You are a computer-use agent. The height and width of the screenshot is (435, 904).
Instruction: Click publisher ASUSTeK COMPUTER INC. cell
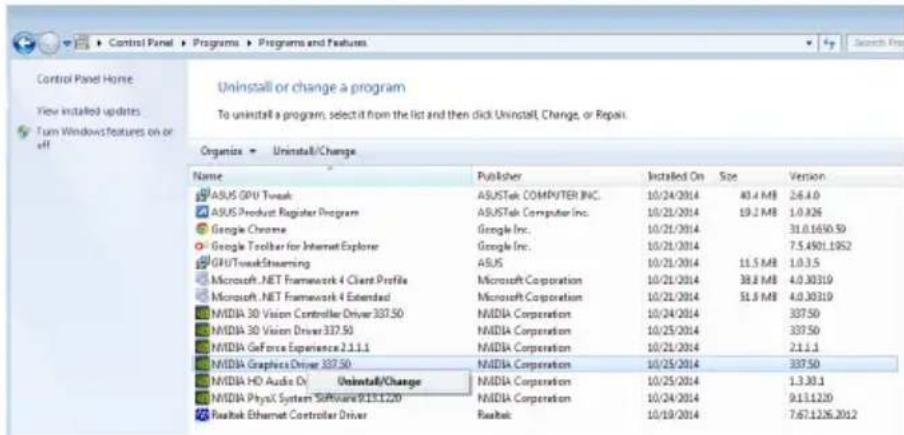[x=539, y=196]
